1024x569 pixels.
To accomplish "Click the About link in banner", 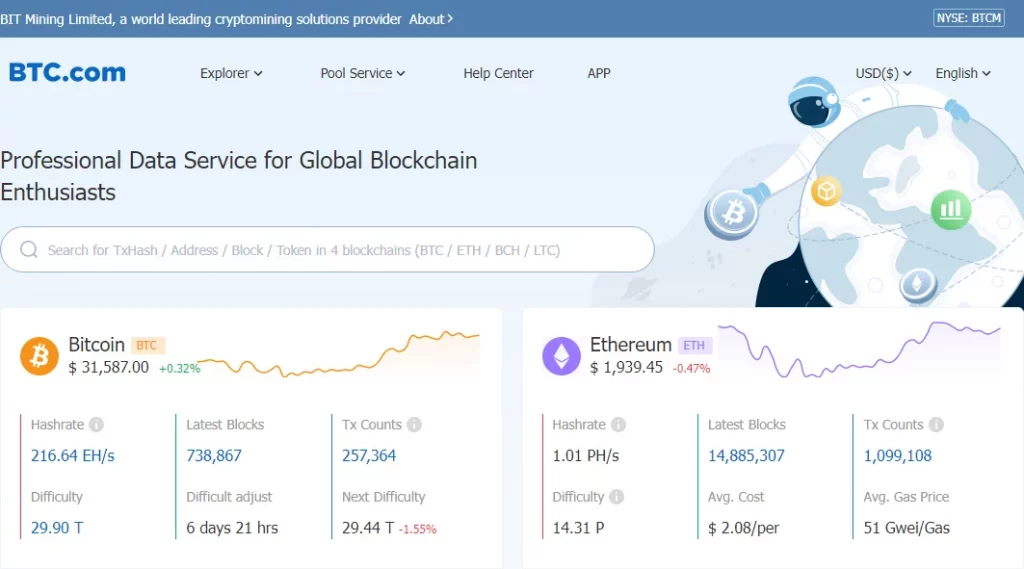I will point(431,19).
